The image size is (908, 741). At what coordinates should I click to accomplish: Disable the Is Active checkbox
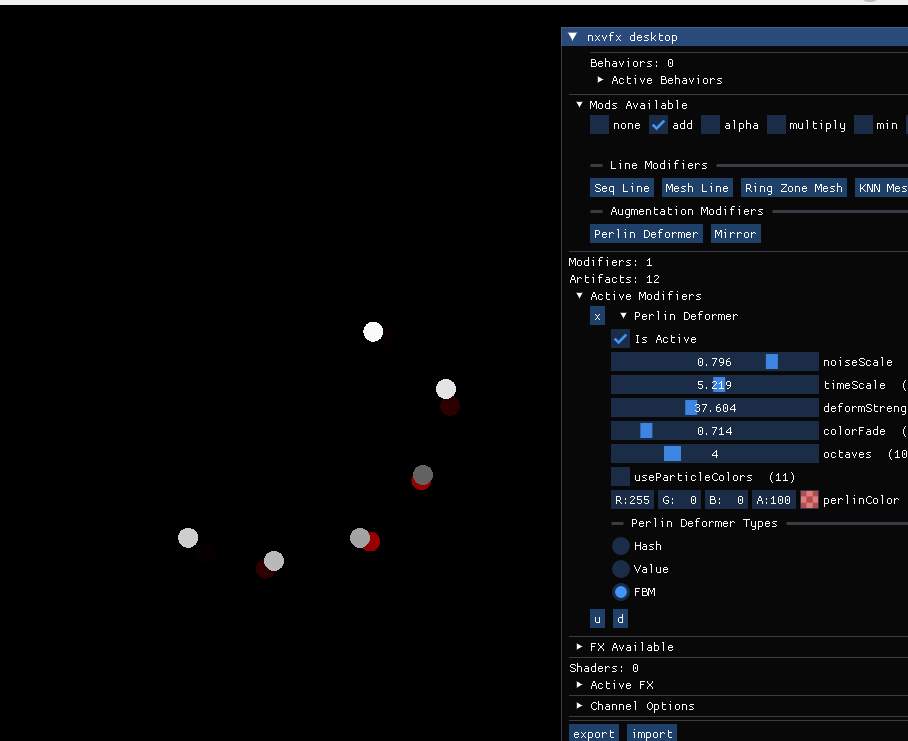[620, 338]
